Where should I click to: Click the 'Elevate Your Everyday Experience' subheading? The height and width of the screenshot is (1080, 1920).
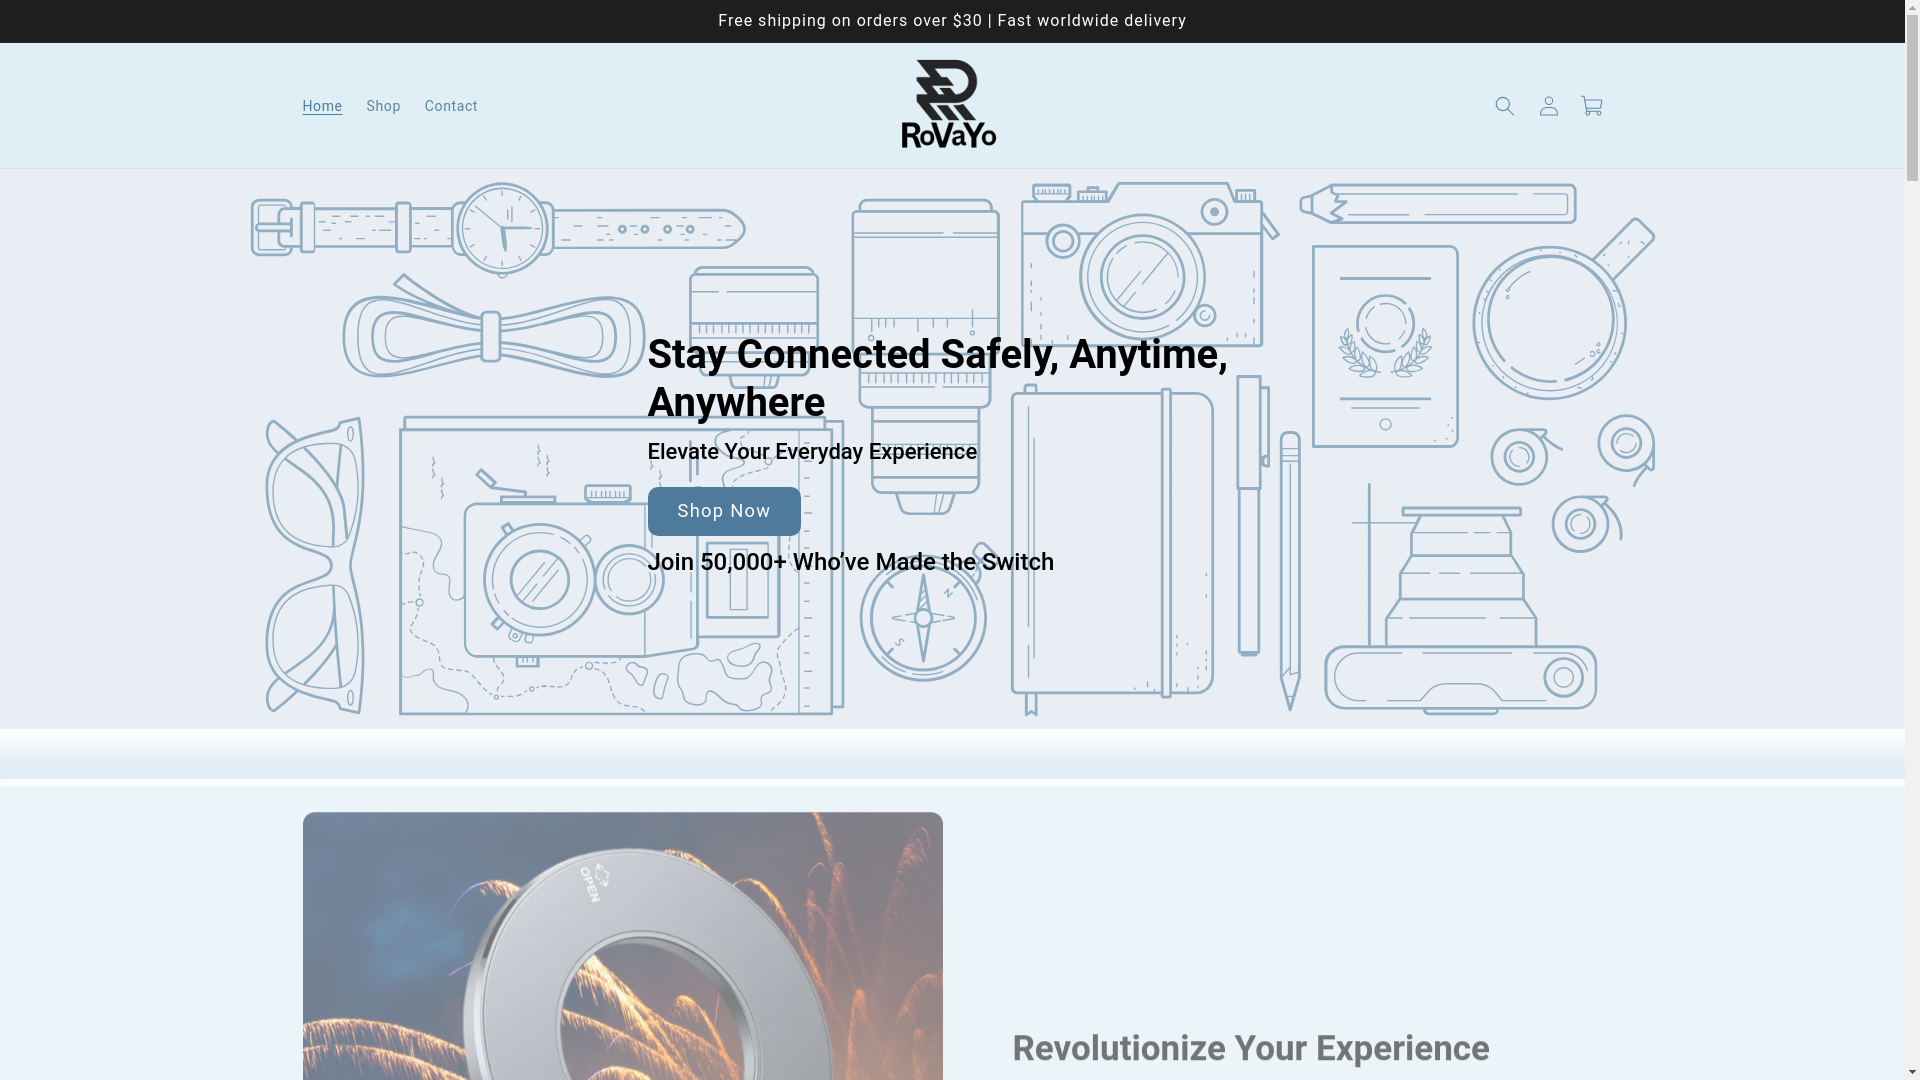pos(812,451)
